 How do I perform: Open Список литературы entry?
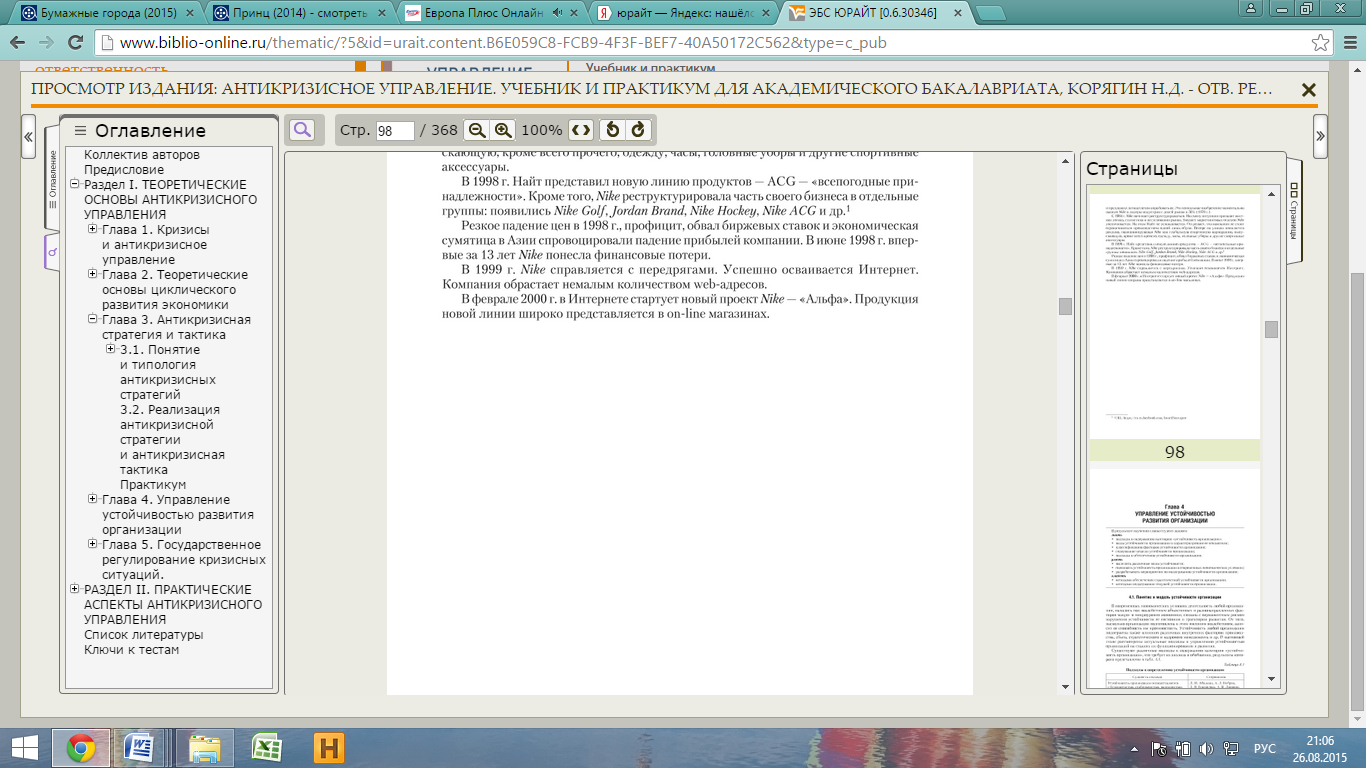point(144,635)
